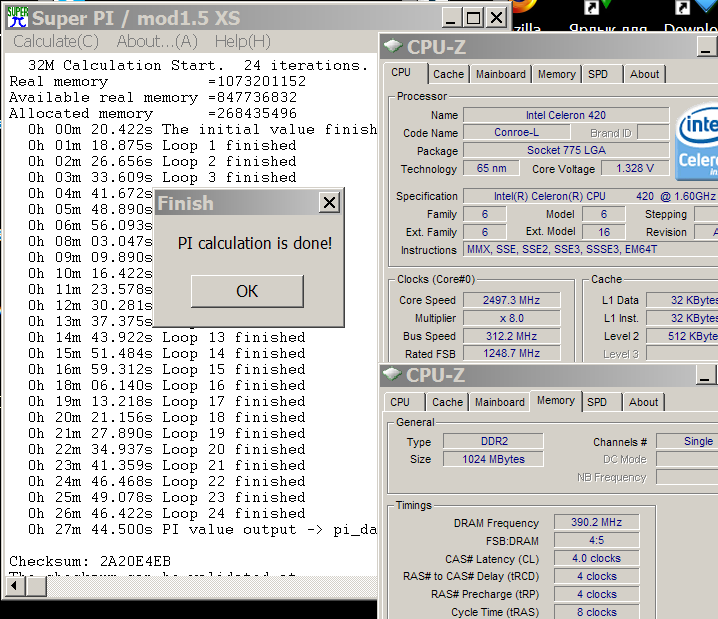The width and height of the screenshot is (718, 619).
Task: Switch to Cache tab in upper CPU-Z window
Action: pos(449,74)
